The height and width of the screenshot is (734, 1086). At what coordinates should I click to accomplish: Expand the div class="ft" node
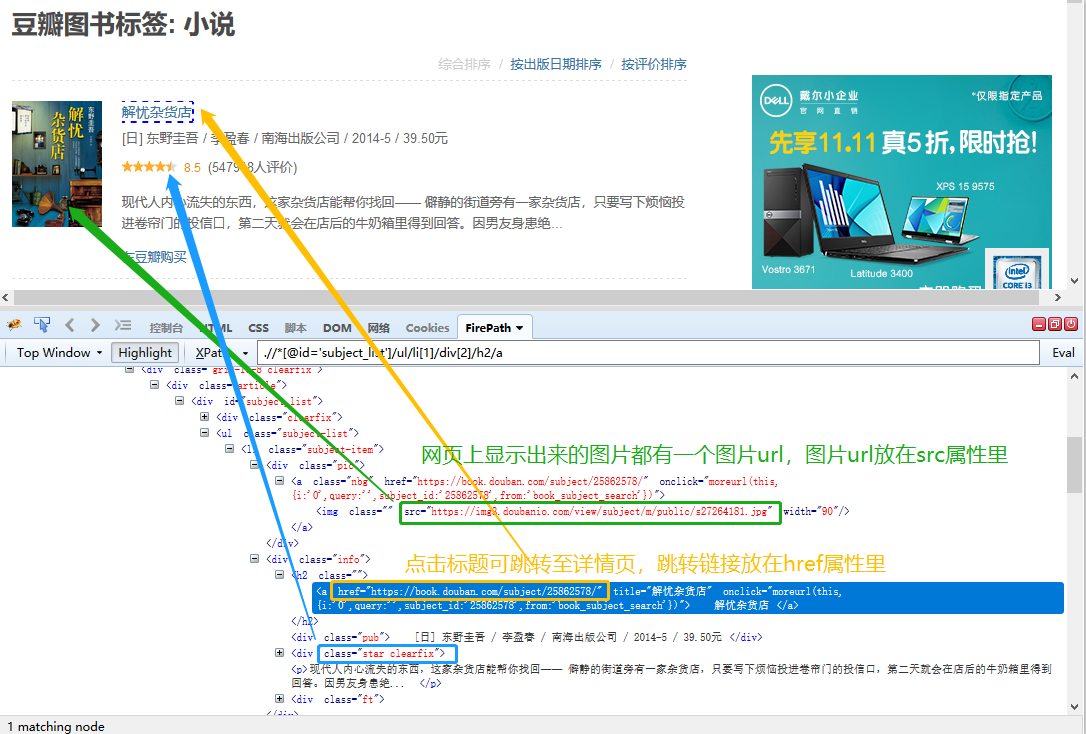tap(279, 699)
